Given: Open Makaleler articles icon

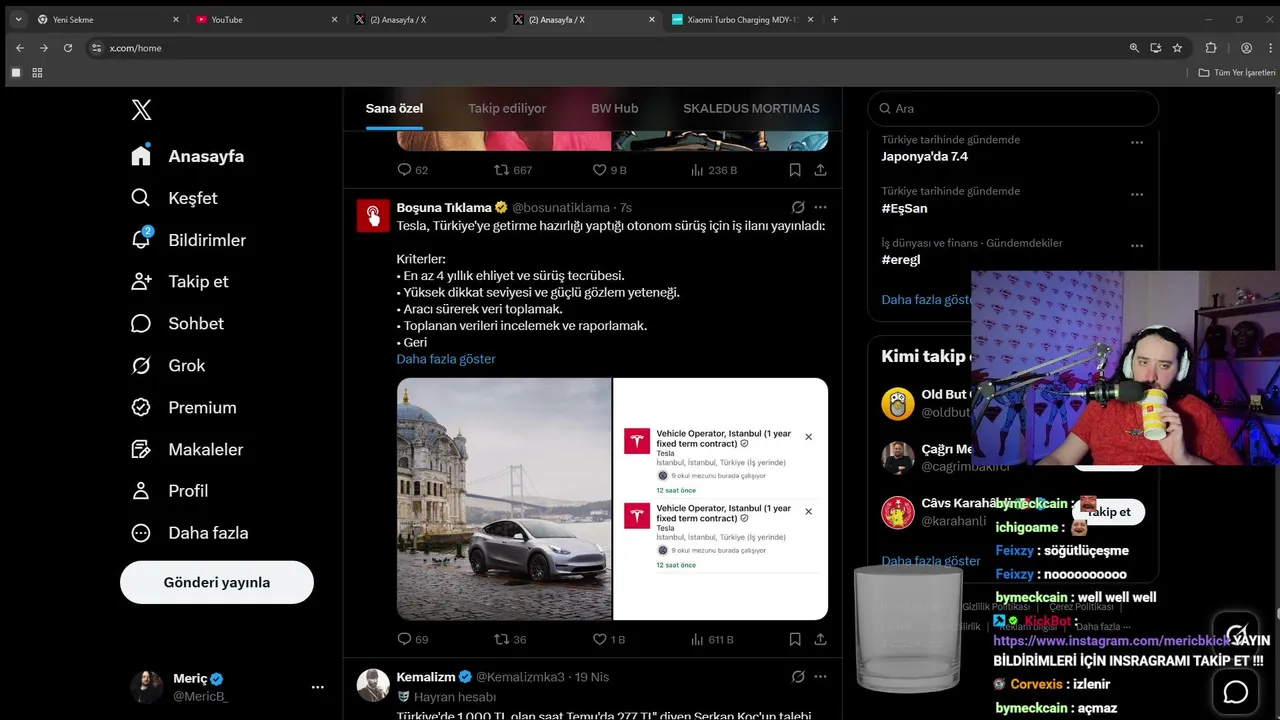Looking at the screenshot, I should pos(141,449).
